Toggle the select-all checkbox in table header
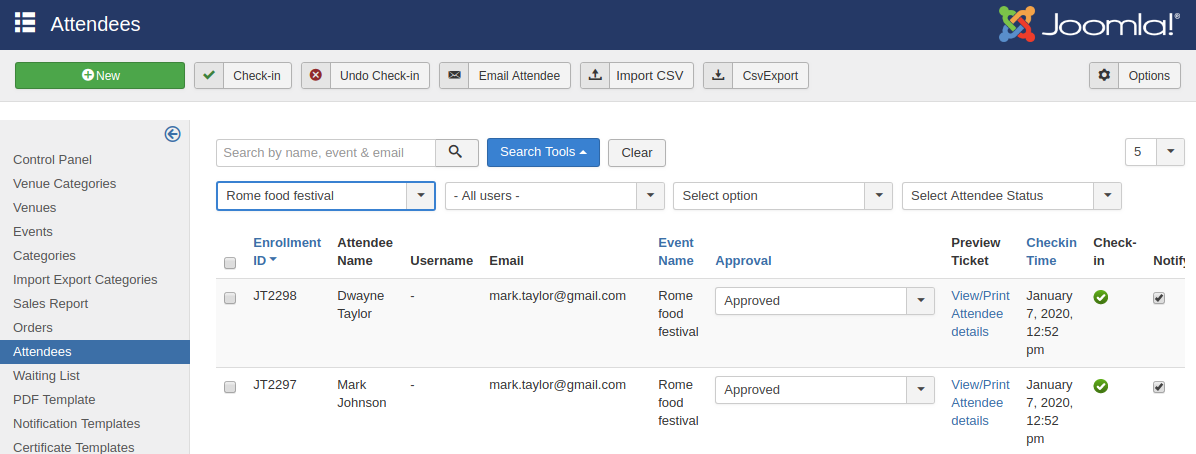Screen dimensions: 1196x454 click(230, 263)
